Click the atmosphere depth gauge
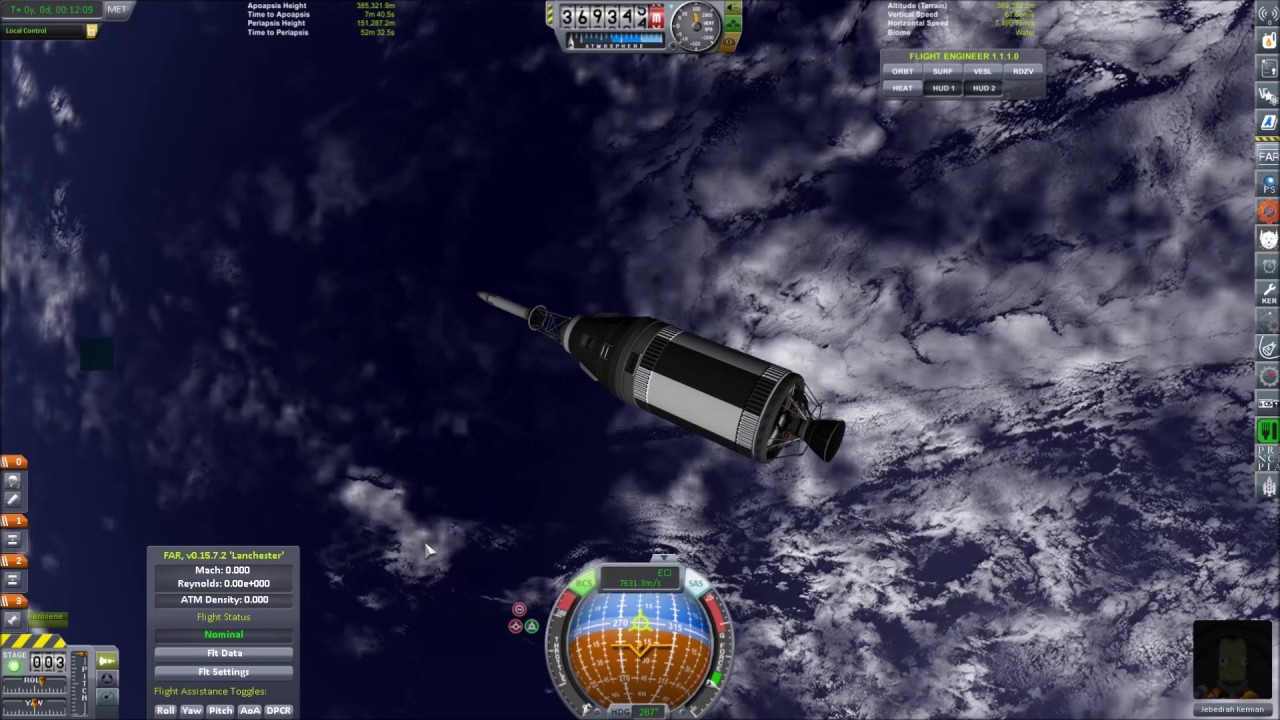 coord(615,41)
